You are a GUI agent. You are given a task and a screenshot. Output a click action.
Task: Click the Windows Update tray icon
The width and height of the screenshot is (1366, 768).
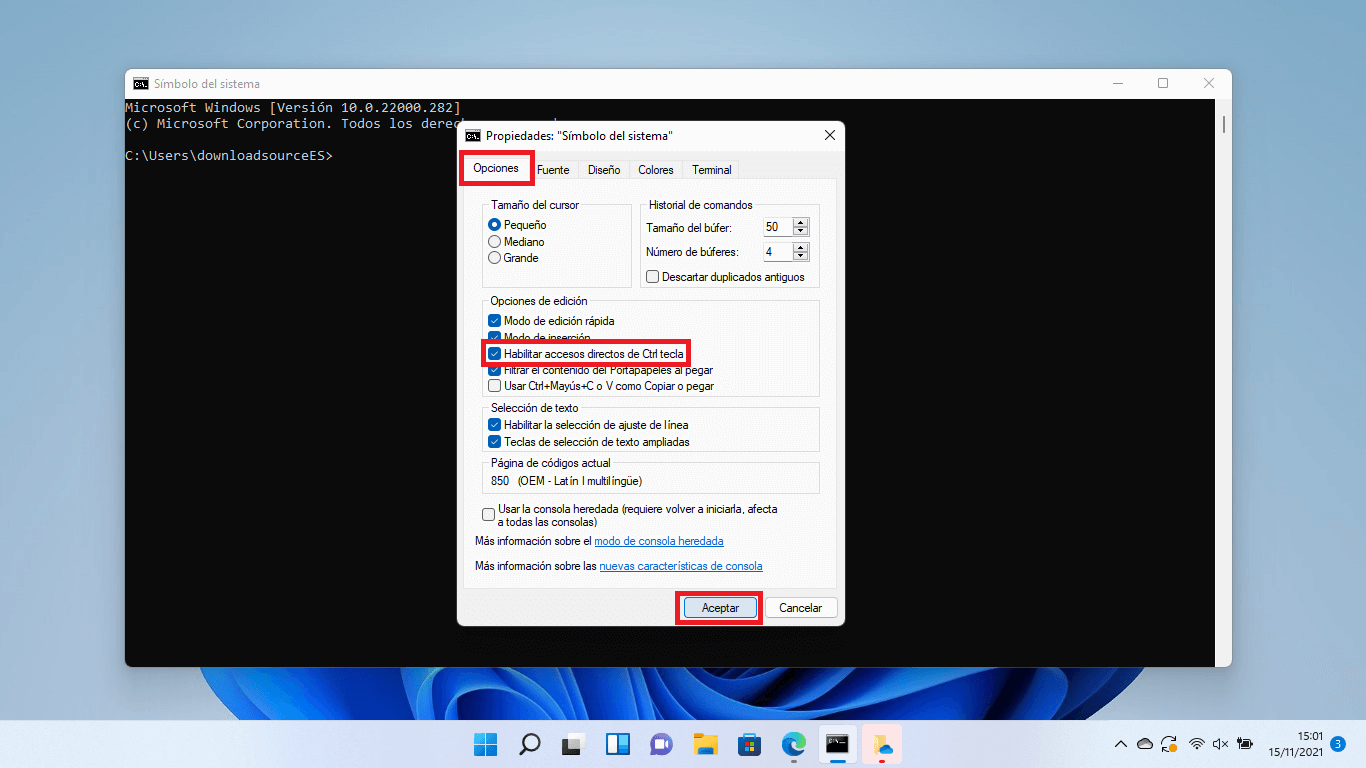(1169, 744)
